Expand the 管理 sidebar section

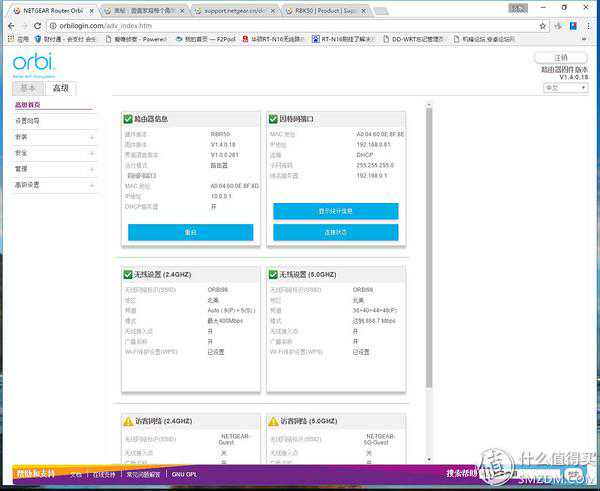pyautogui.click(x=92, y=169)
